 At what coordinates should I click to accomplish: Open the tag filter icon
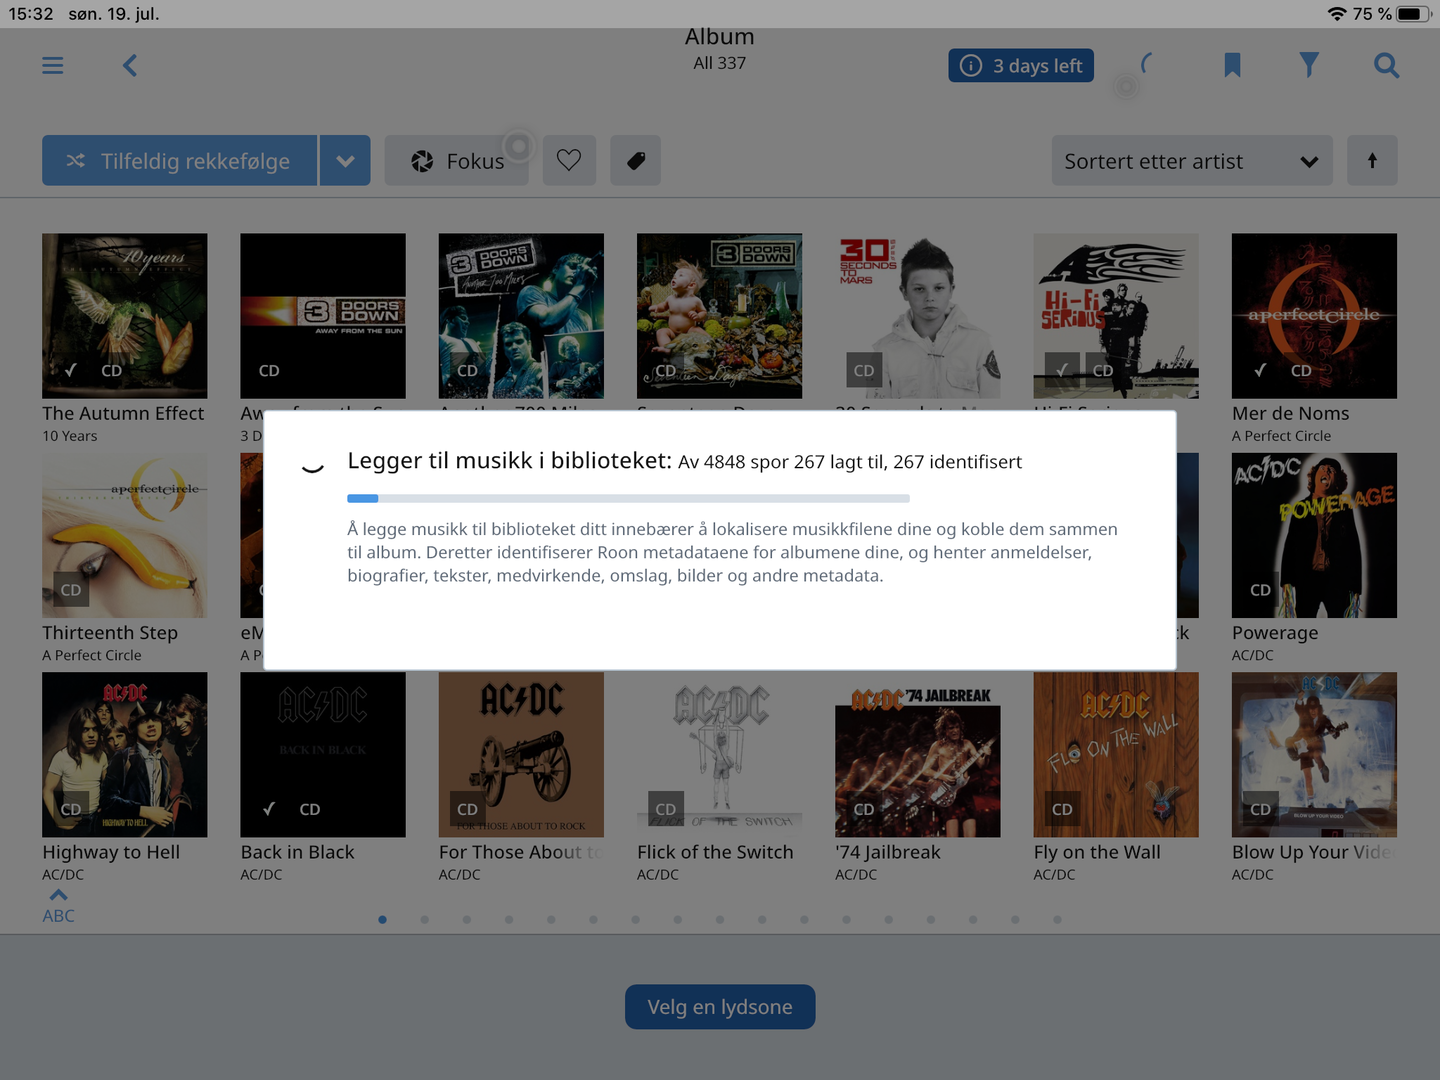(x=636, y=160)
